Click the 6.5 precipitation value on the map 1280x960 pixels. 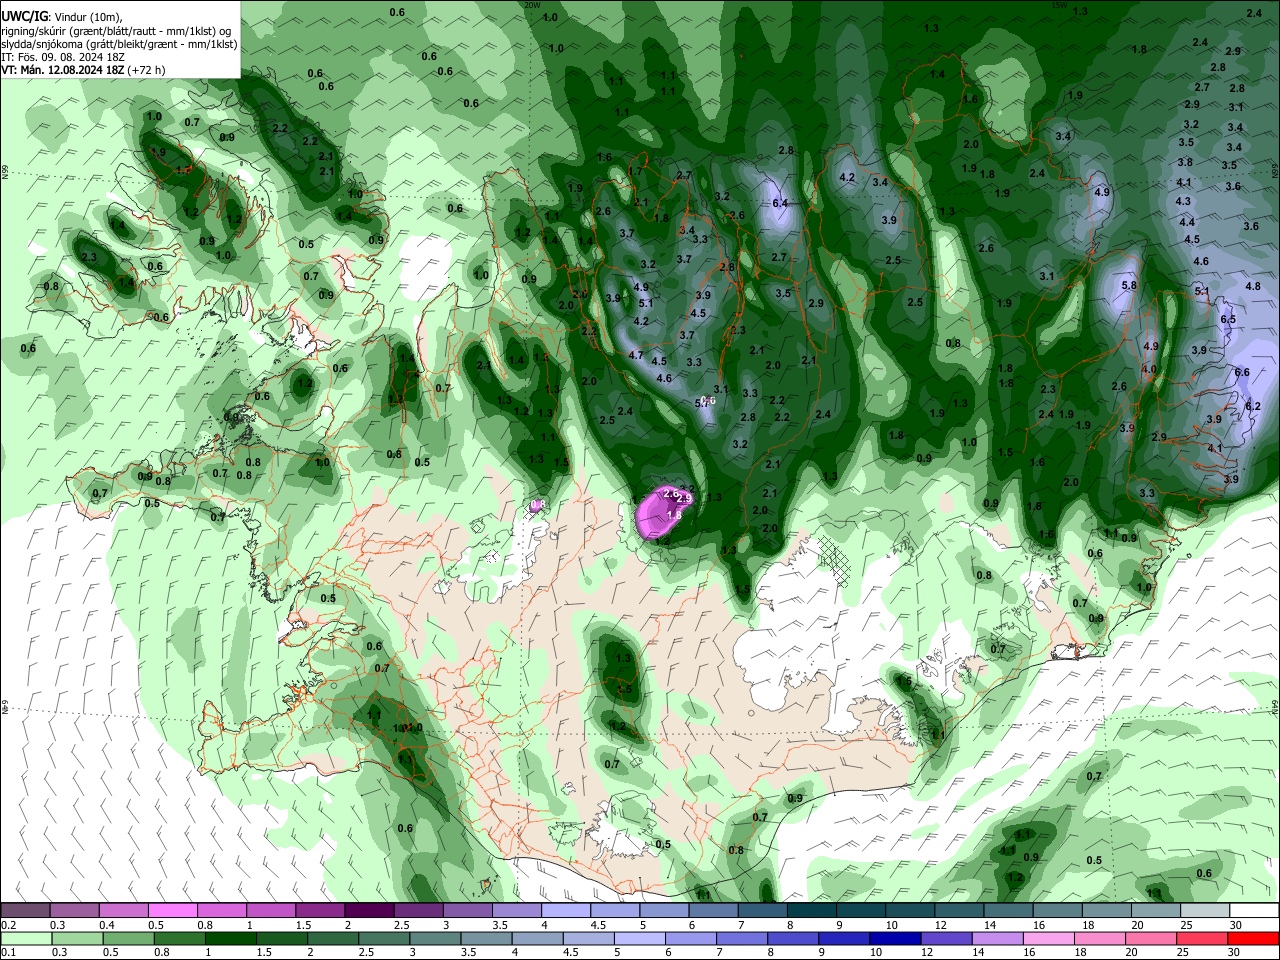pyautogui.click(x=1228, y=319)
